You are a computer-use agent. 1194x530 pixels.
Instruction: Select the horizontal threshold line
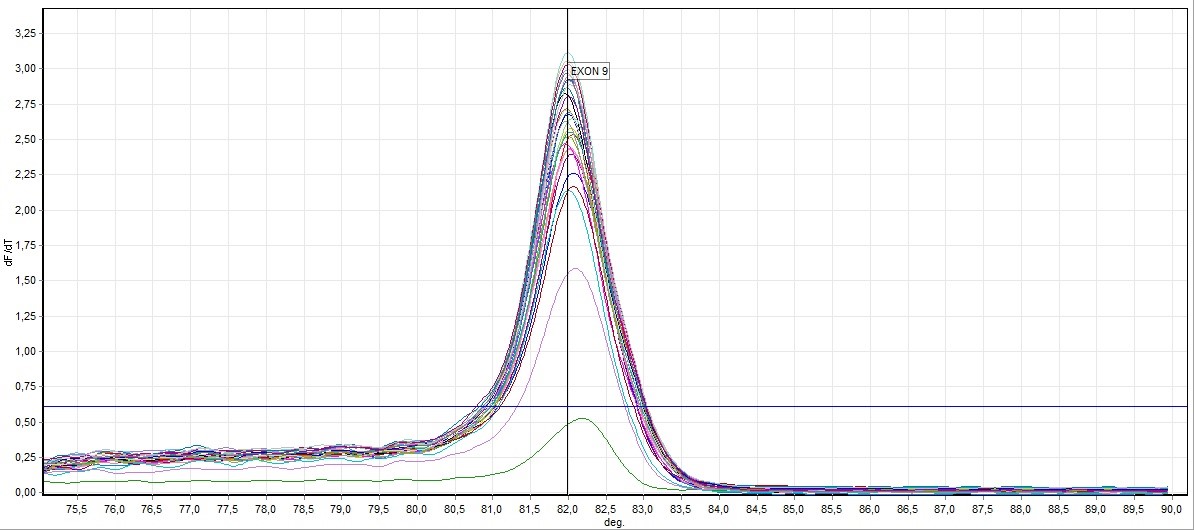click(300, 406)
